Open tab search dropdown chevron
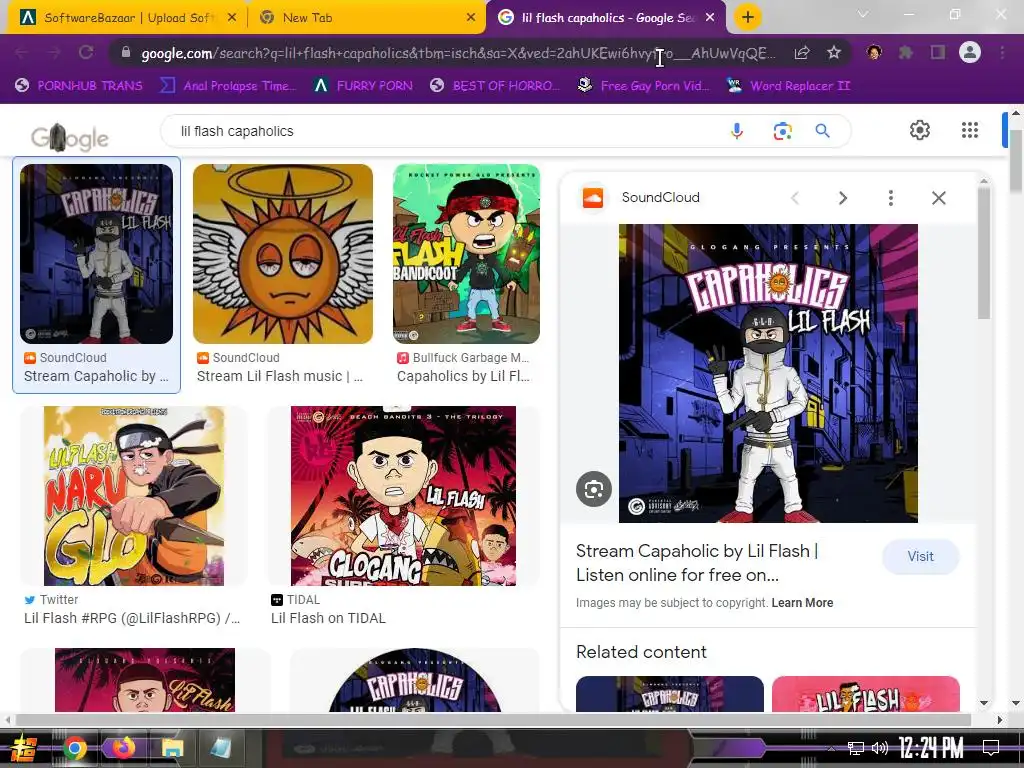The image size is (1024, 768). point(863,14)
